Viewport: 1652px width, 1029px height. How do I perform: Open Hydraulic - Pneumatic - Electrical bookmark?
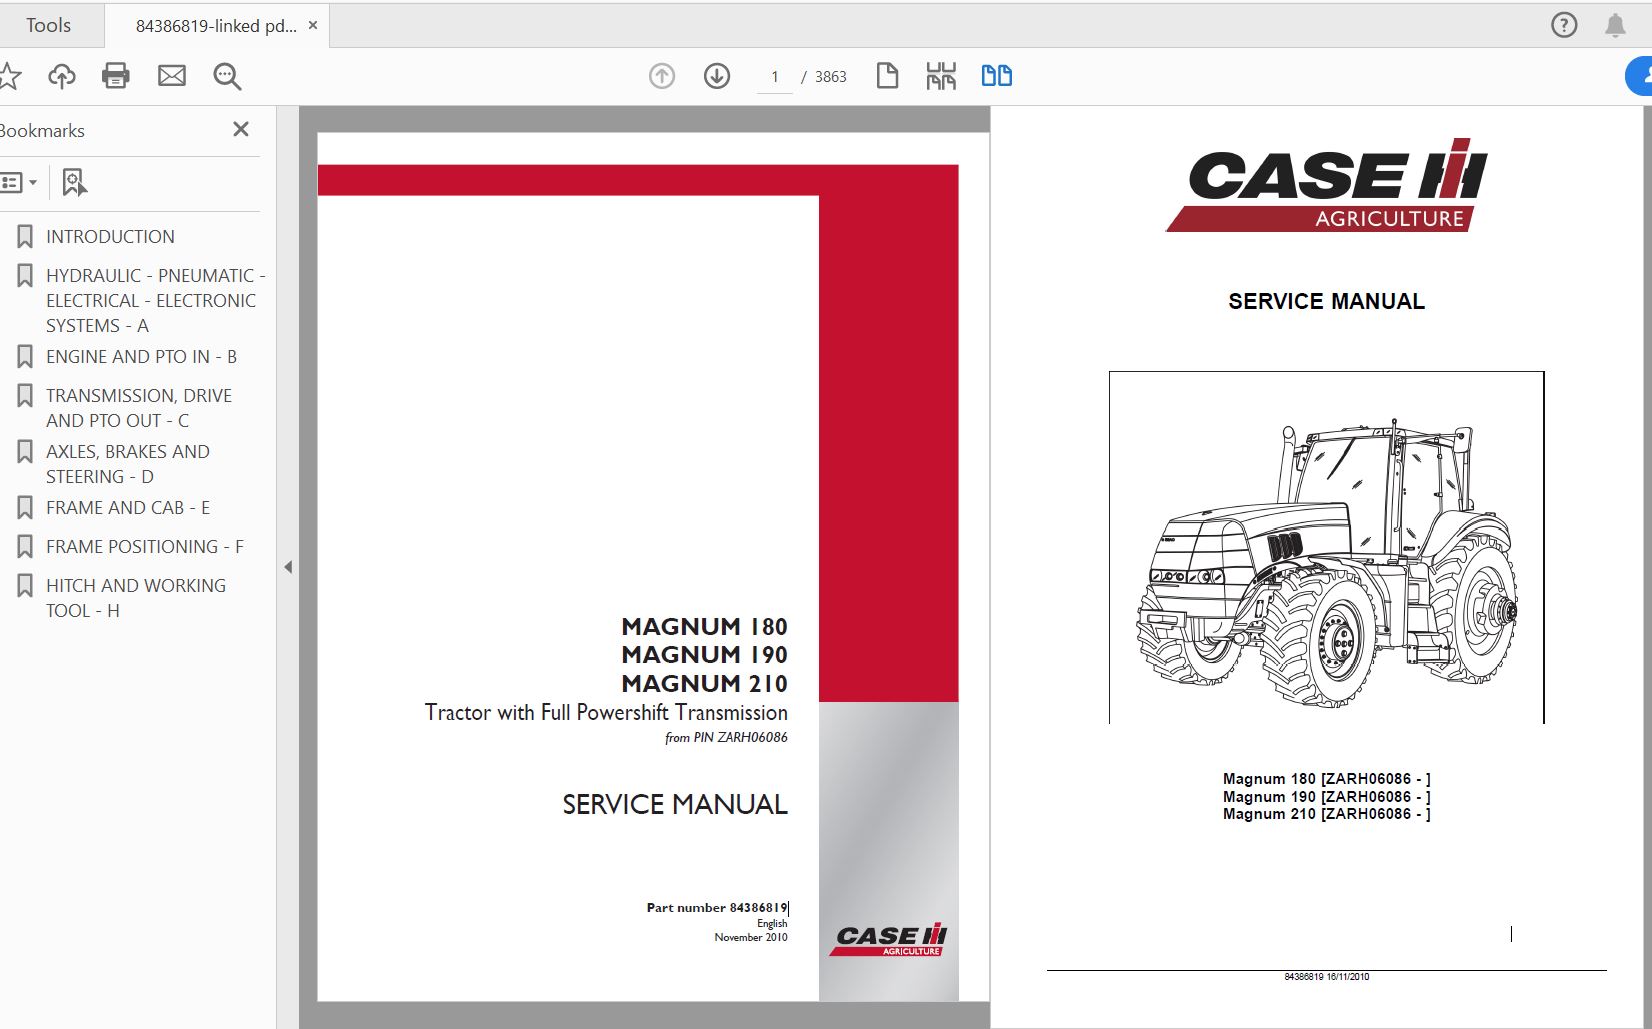(155, 300)
